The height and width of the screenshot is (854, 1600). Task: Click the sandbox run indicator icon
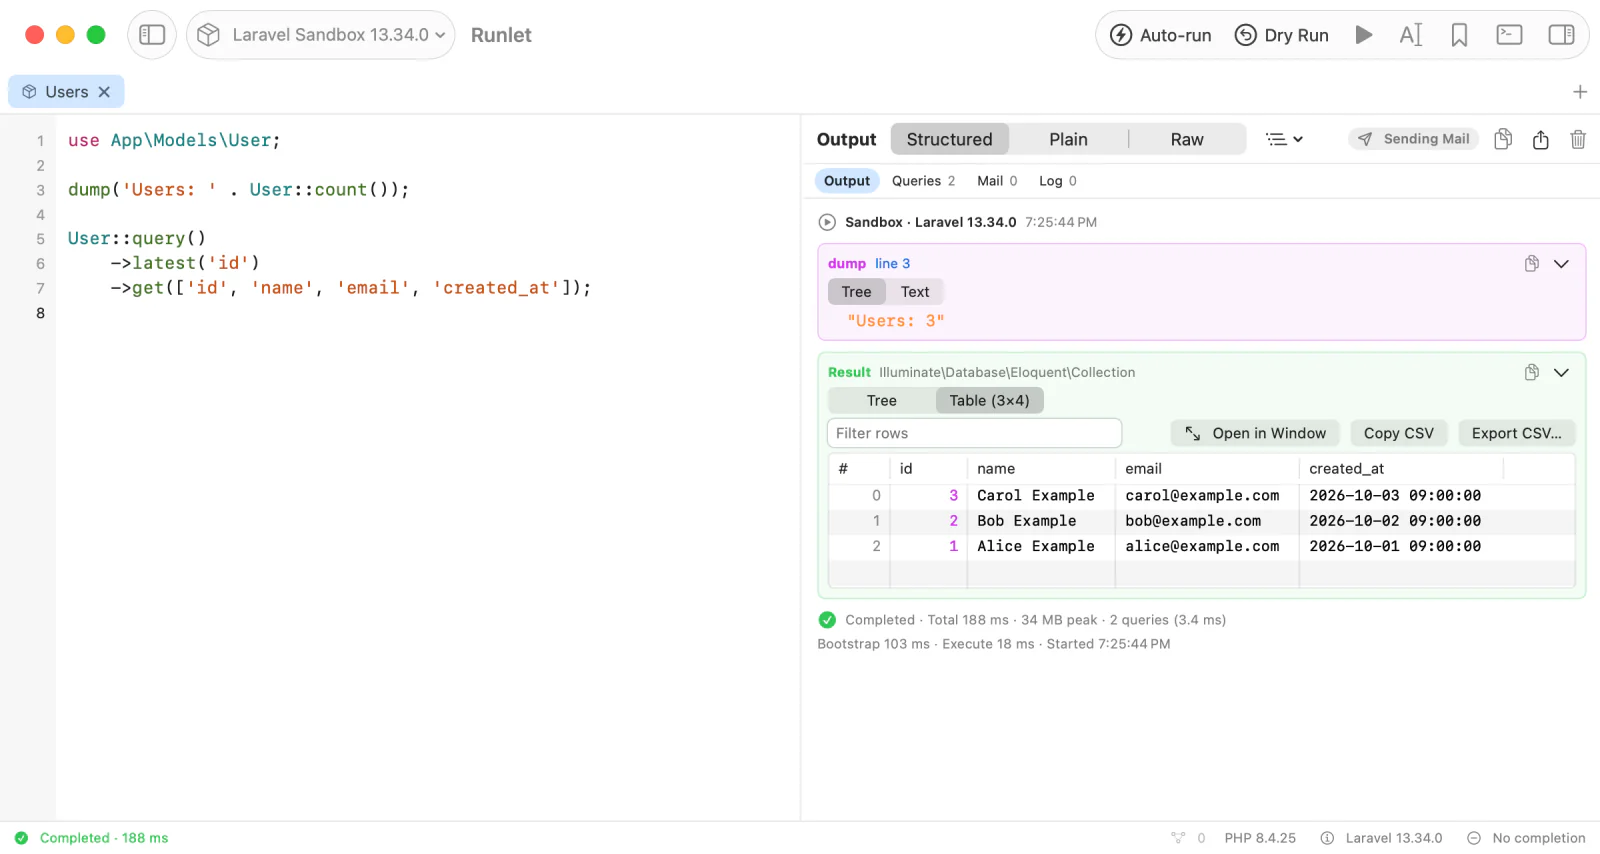pyautogui.click(x=827, y=222)
